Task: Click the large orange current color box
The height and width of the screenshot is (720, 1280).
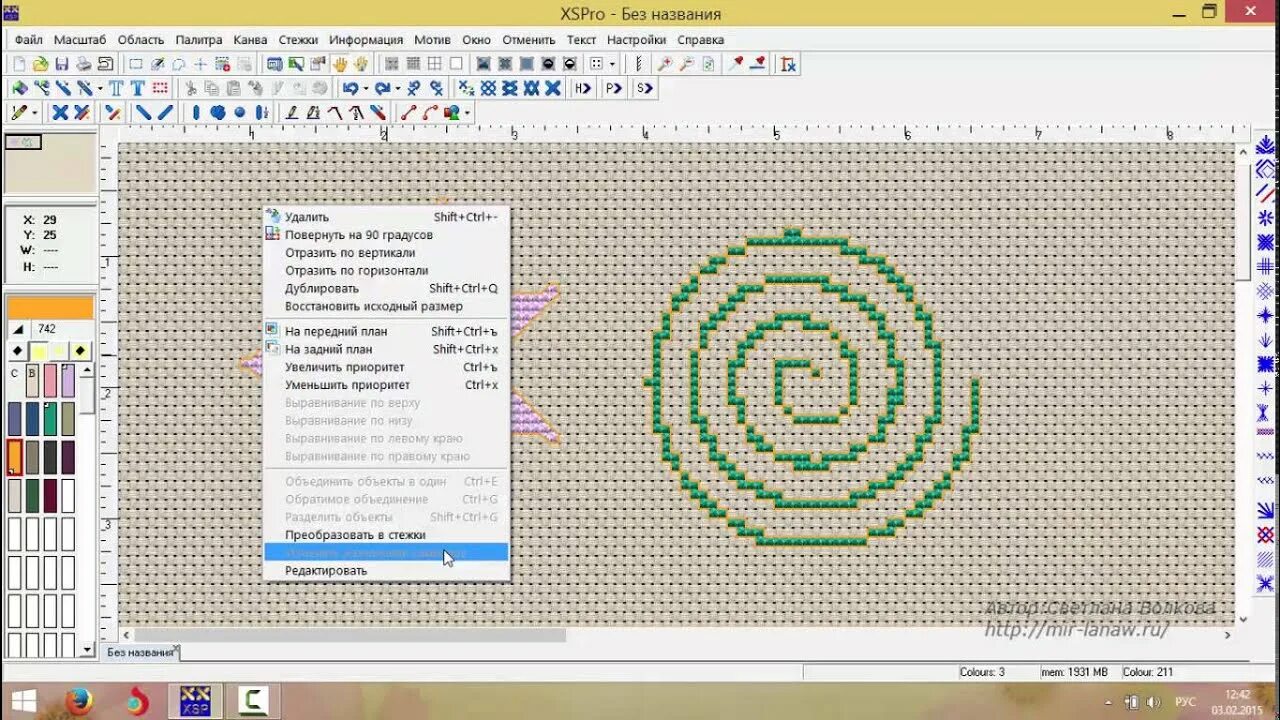Action: pos(50,307)
